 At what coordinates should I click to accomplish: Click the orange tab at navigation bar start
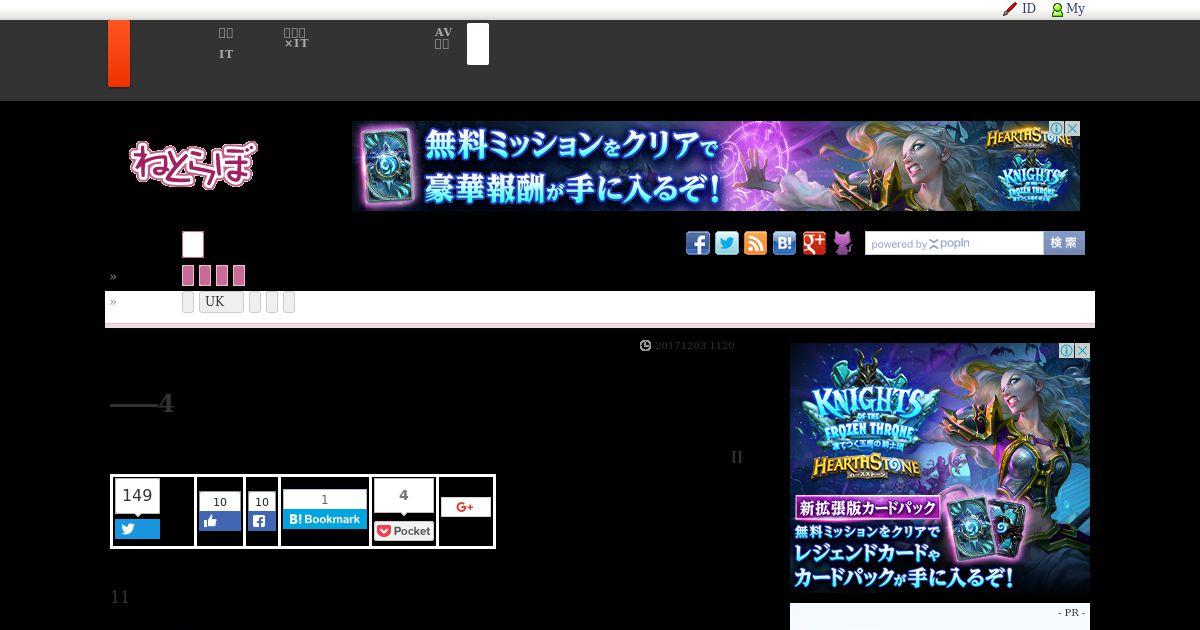click(119, 53)
